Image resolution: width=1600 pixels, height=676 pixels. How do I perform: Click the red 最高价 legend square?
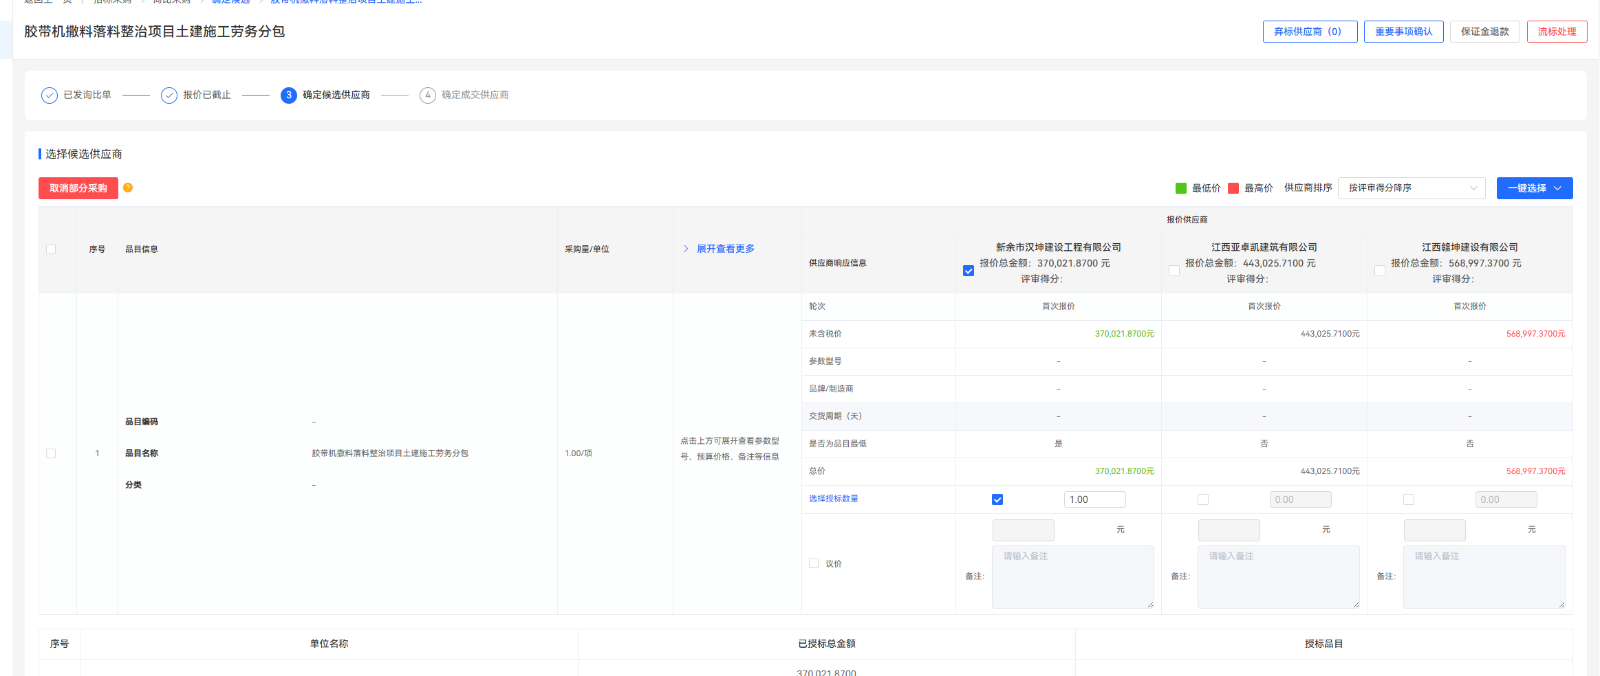1234,188
